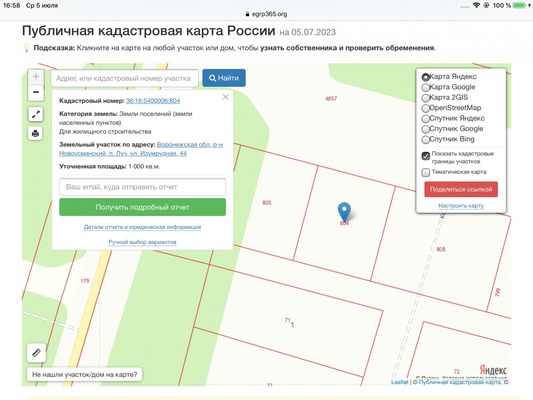Click the Найти search button

(x=224, y=78)
